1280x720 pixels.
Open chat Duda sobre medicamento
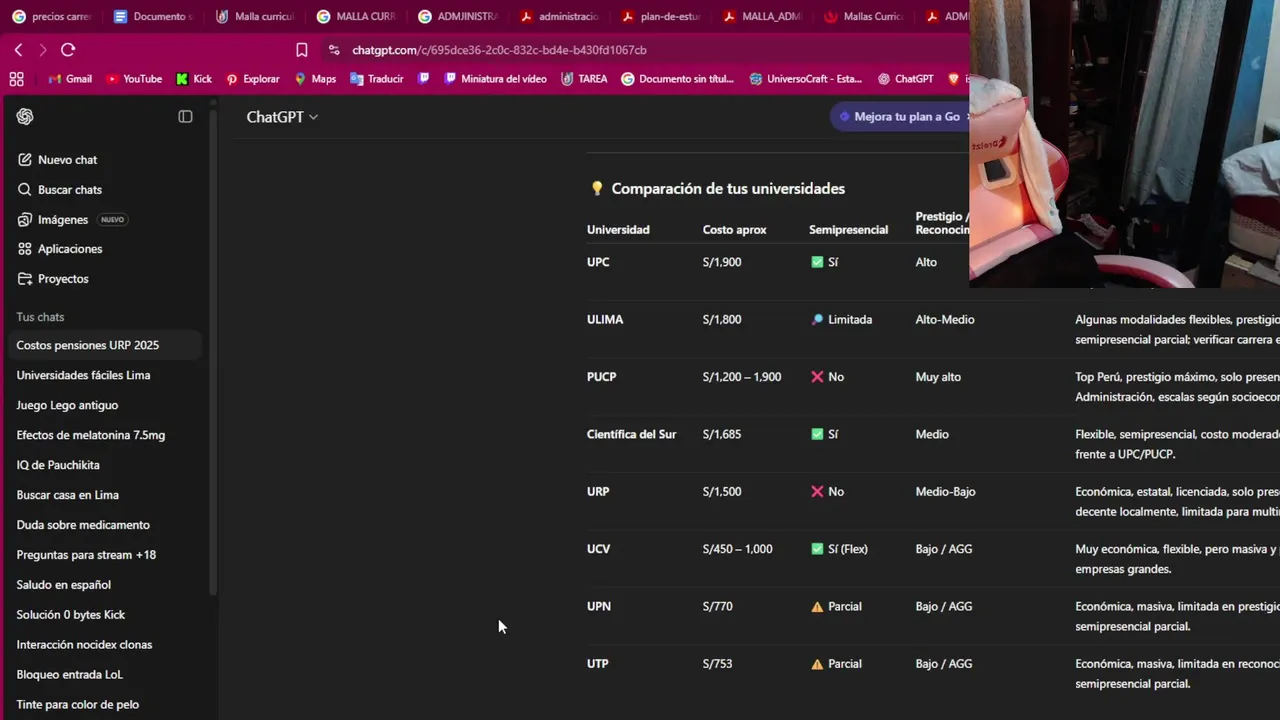tap(105, 525)
